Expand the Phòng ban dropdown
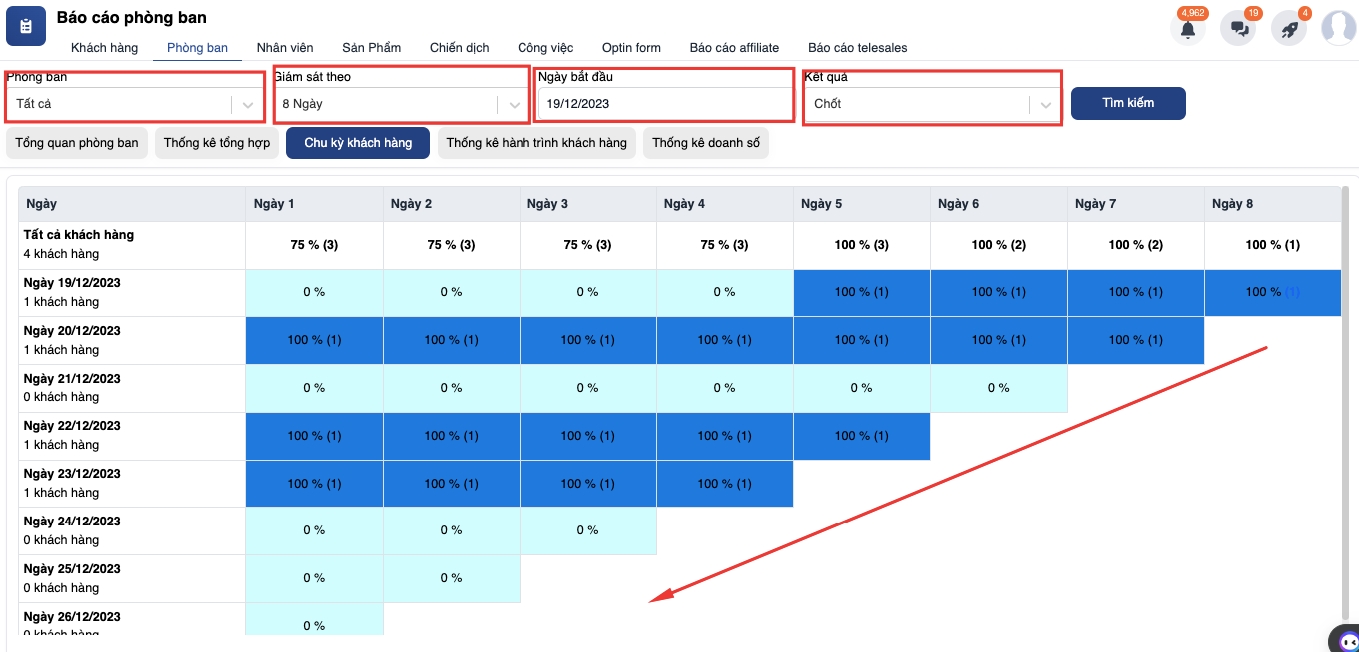1359x652 pixels. pos(247,104)
